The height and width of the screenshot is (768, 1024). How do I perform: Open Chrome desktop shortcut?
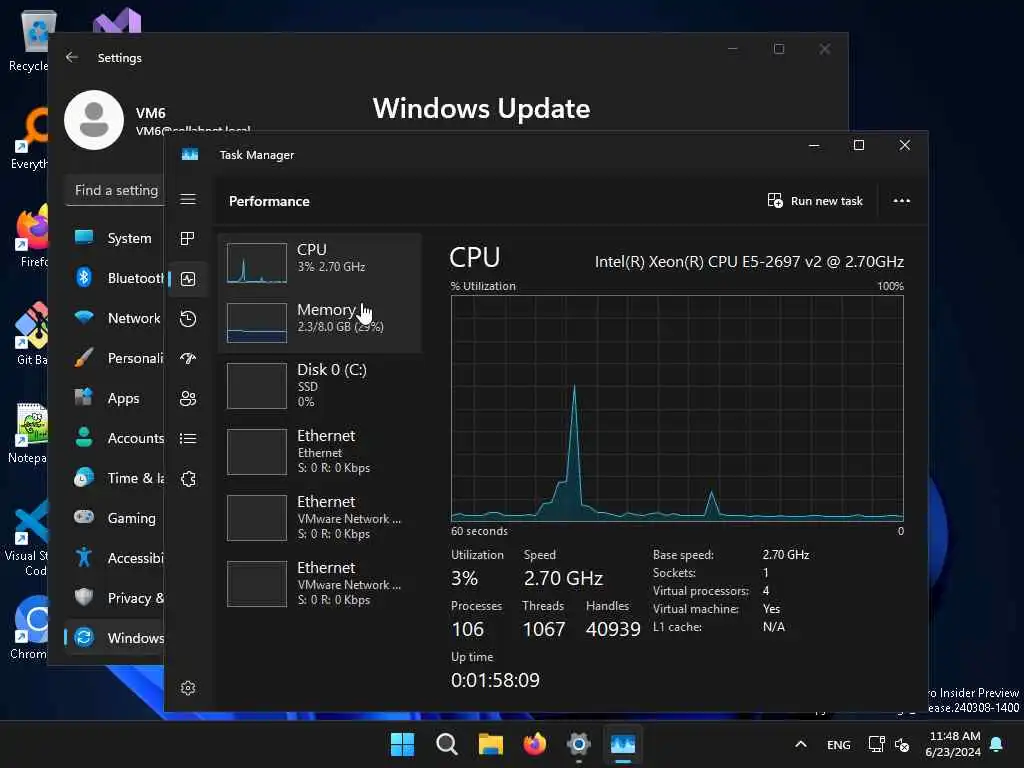click(29, 628)
